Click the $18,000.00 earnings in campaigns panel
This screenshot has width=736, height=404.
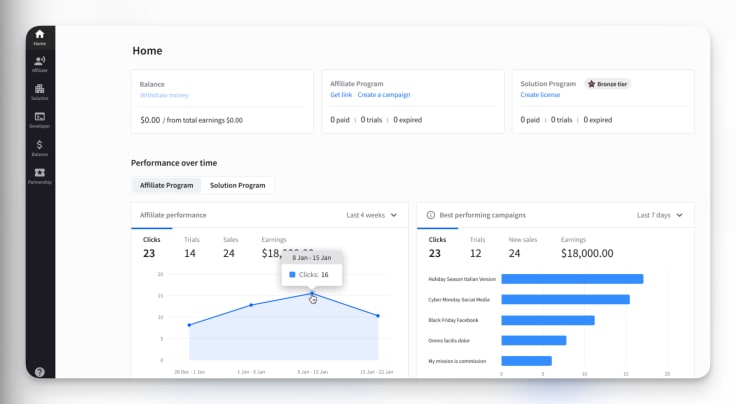click(x=587, y=253)
